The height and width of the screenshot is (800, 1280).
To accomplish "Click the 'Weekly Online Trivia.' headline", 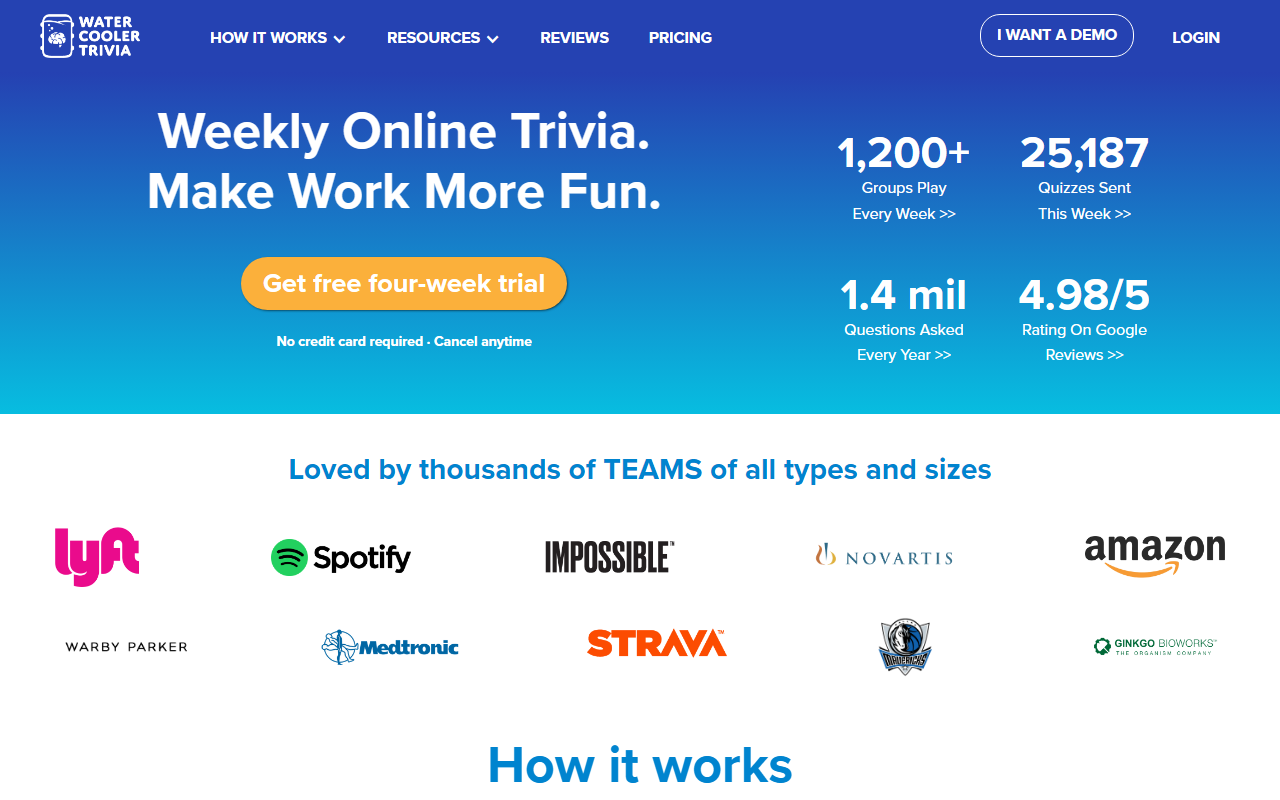I will click(x=404, y=131).
